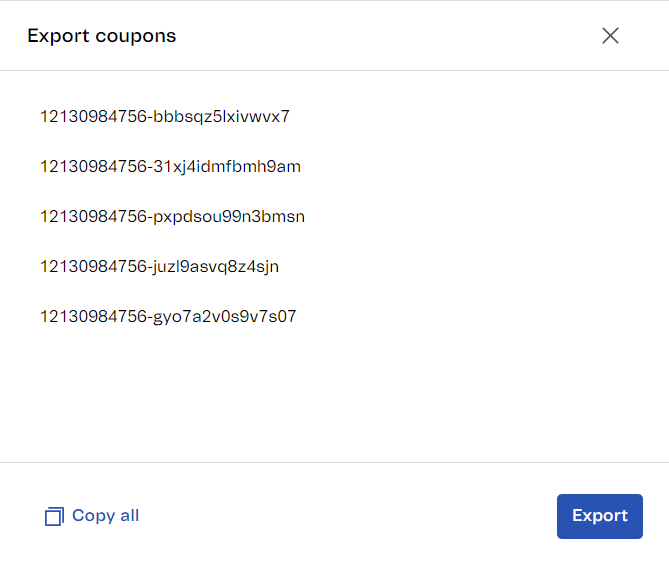The image size is (669, 567).
Task: Click the 12130984756 prefix of the third coupon
Action: 93,217
